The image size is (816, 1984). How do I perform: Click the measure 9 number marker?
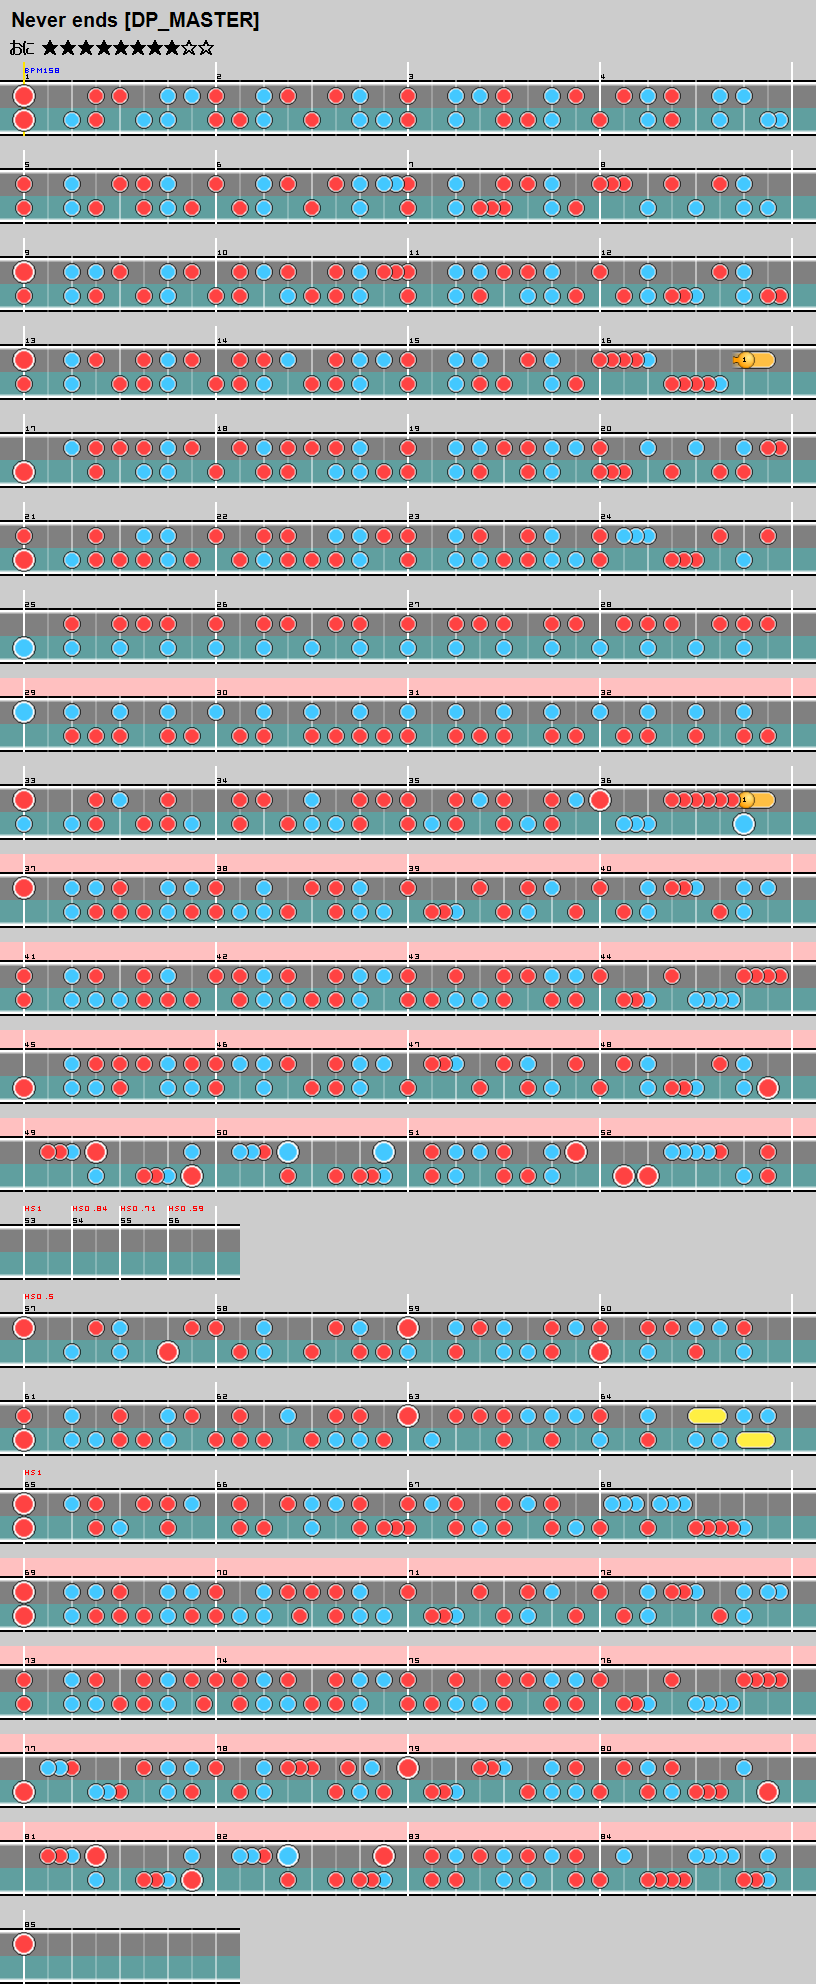coord(27,253)
